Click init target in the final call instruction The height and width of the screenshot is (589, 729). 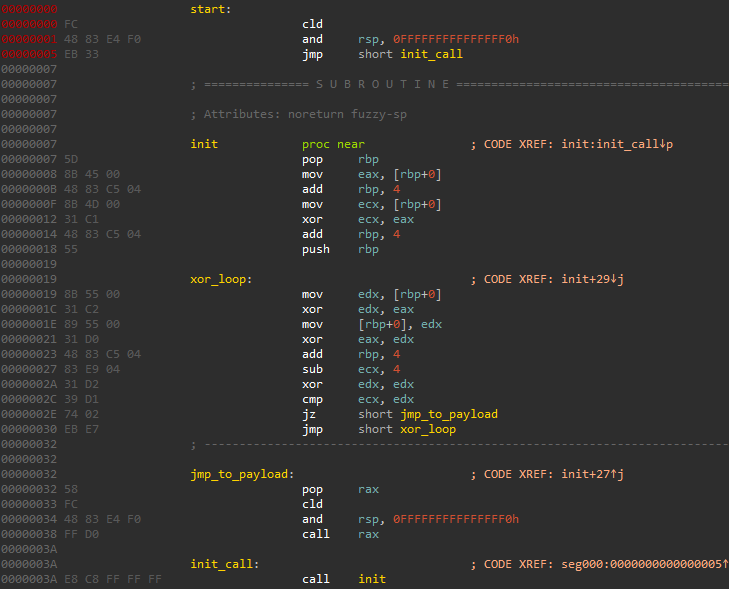point(372,579)
